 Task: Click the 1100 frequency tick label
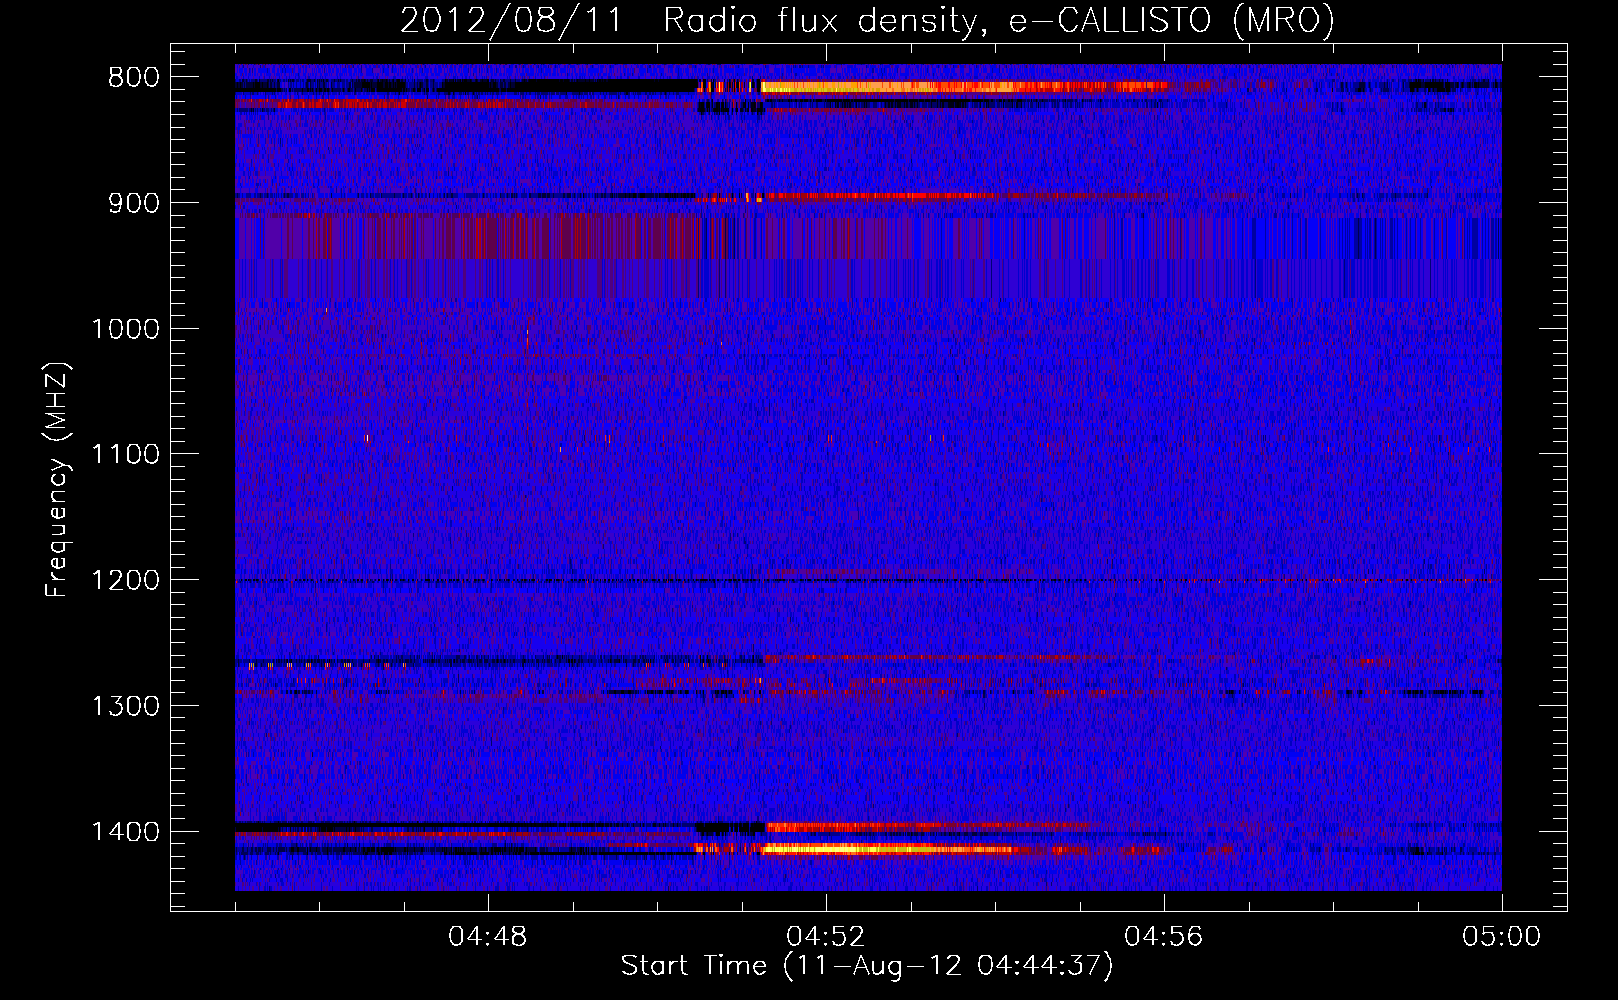(x=126, y=455)
